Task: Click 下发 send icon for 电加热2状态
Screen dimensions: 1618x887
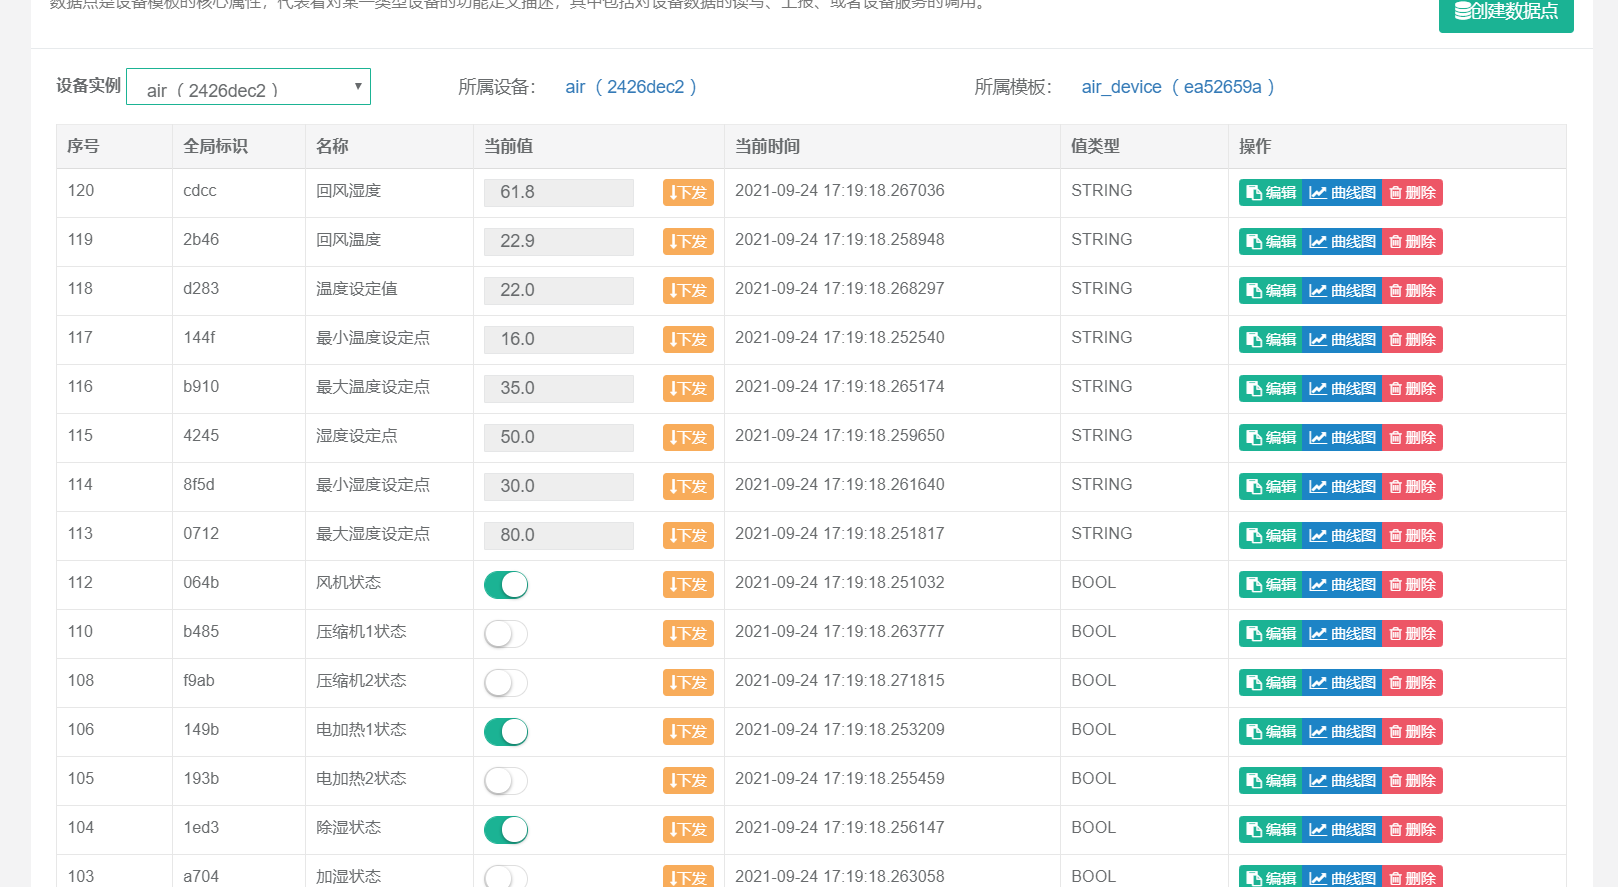Action: click(x=688, y=781)
